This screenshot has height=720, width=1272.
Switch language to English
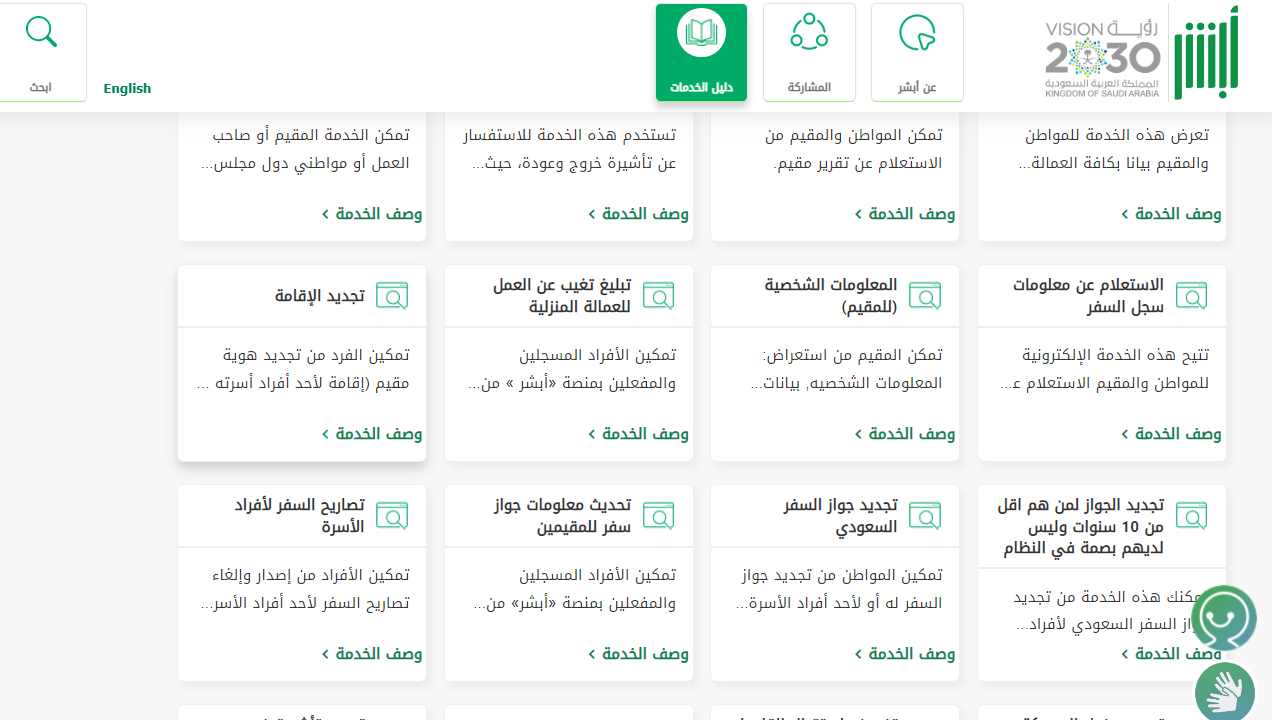(x=127, y=88)
